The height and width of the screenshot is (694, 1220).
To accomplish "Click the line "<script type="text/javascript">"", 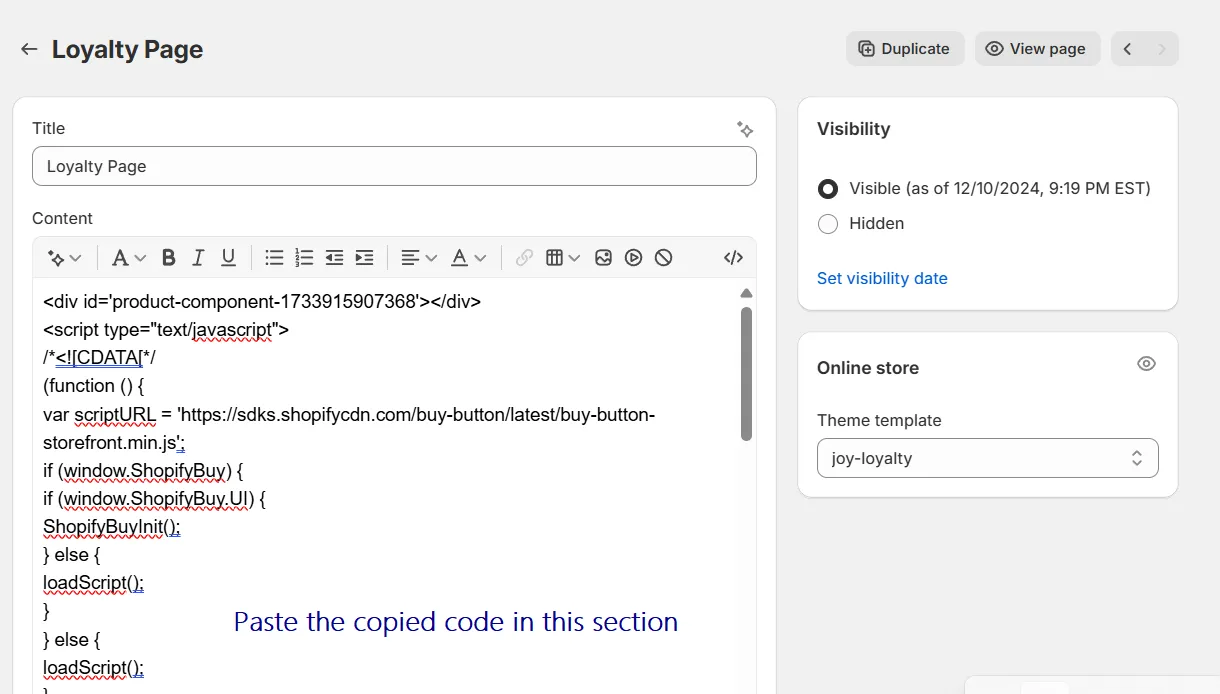I will pos(166,329).
